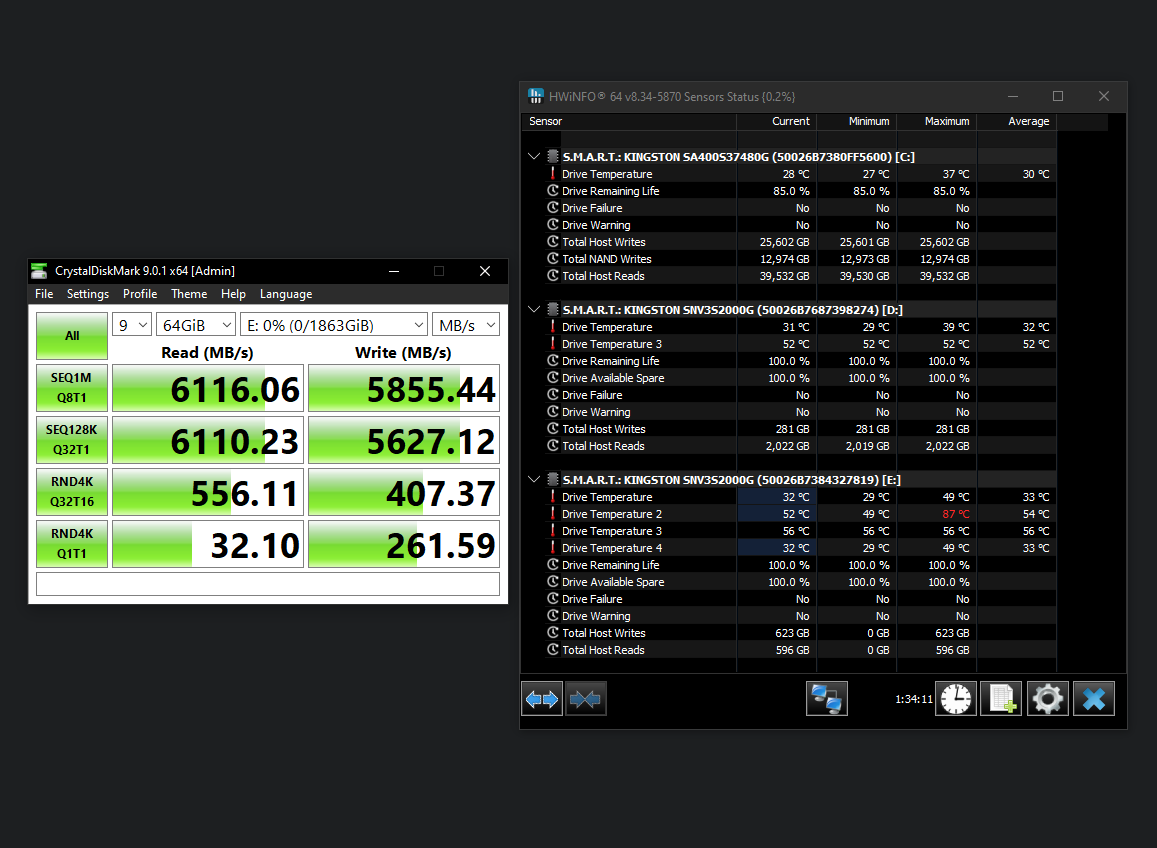Image resolution: width=1157 pixels, height=848 pixels.
Task: Start the RND4K Q1T1 test
Action: [x=72, y=544]
